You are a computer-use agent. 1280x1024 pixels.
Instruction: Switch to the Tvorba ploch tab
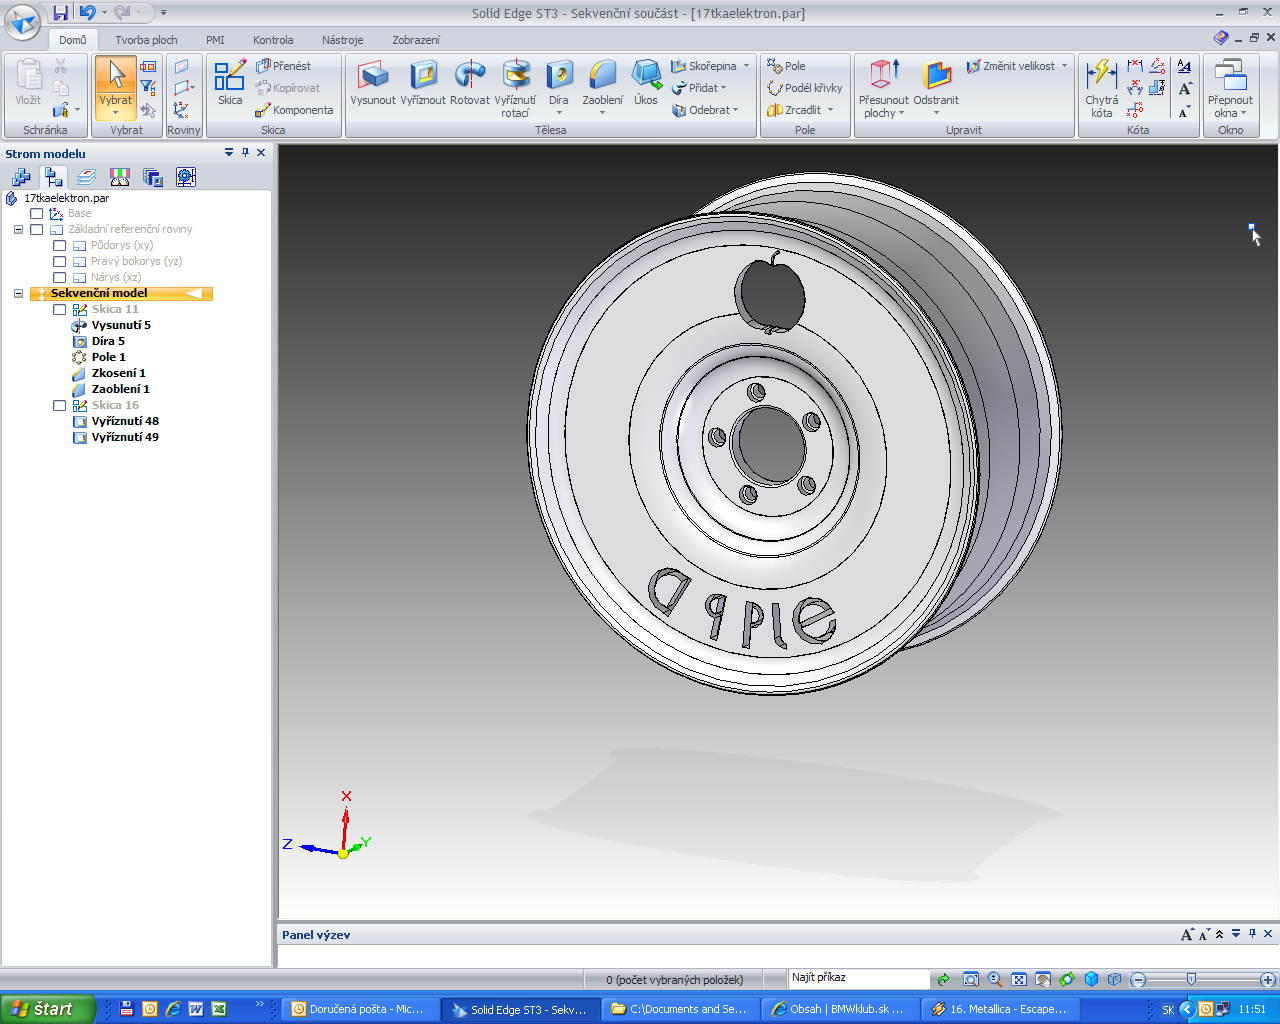146,40
